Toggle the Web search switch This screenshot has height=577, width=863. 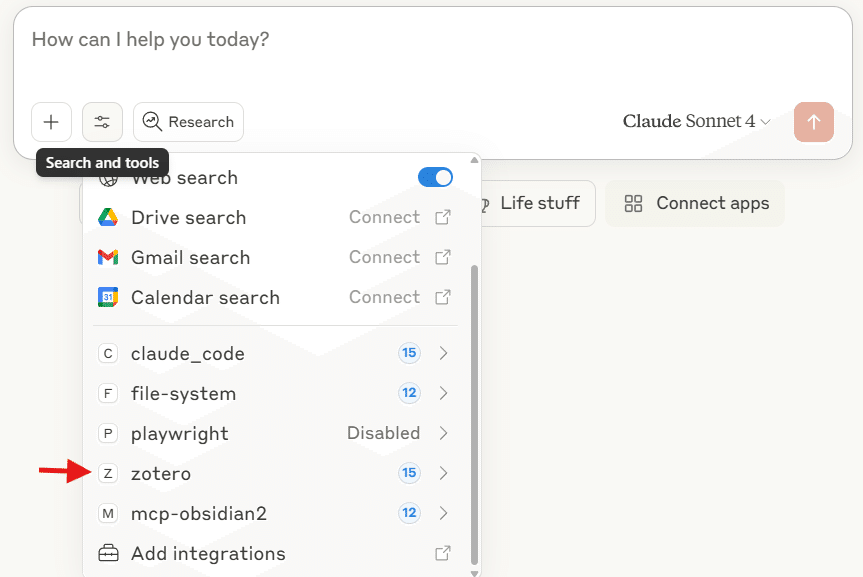(435, 177)
